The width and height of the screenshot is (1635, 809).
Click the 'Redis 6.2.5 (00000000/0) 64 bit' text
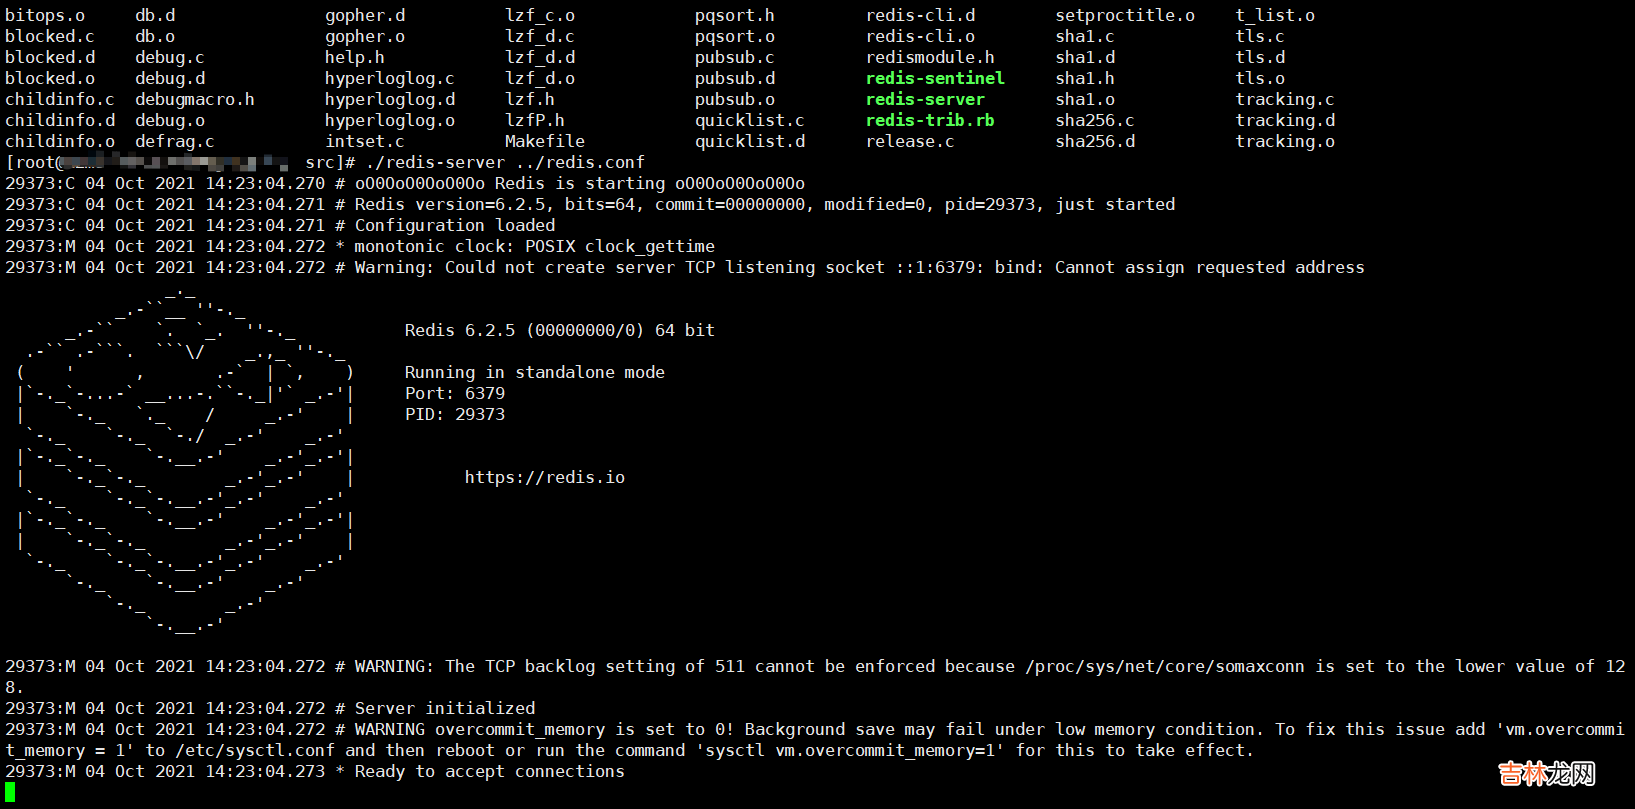[x=560, y=330]
